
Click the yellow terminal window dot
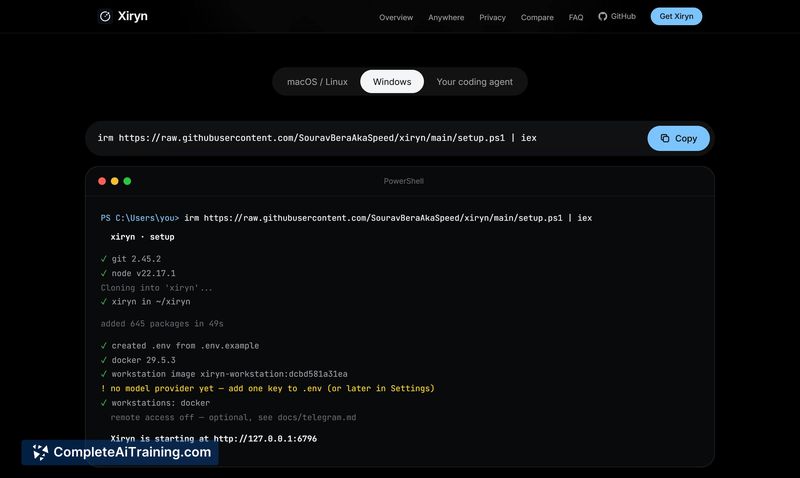point(114,181)
